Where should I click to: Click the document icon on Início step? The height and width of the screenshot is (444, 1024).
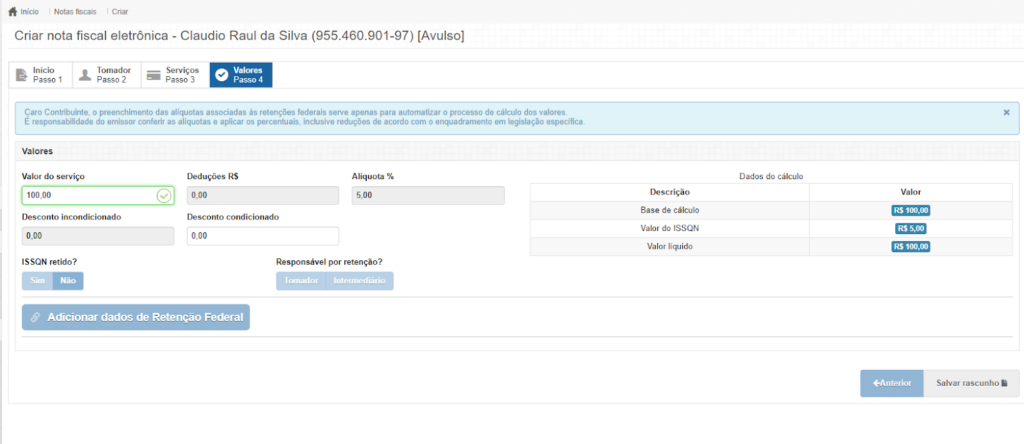tap(21, 75)
